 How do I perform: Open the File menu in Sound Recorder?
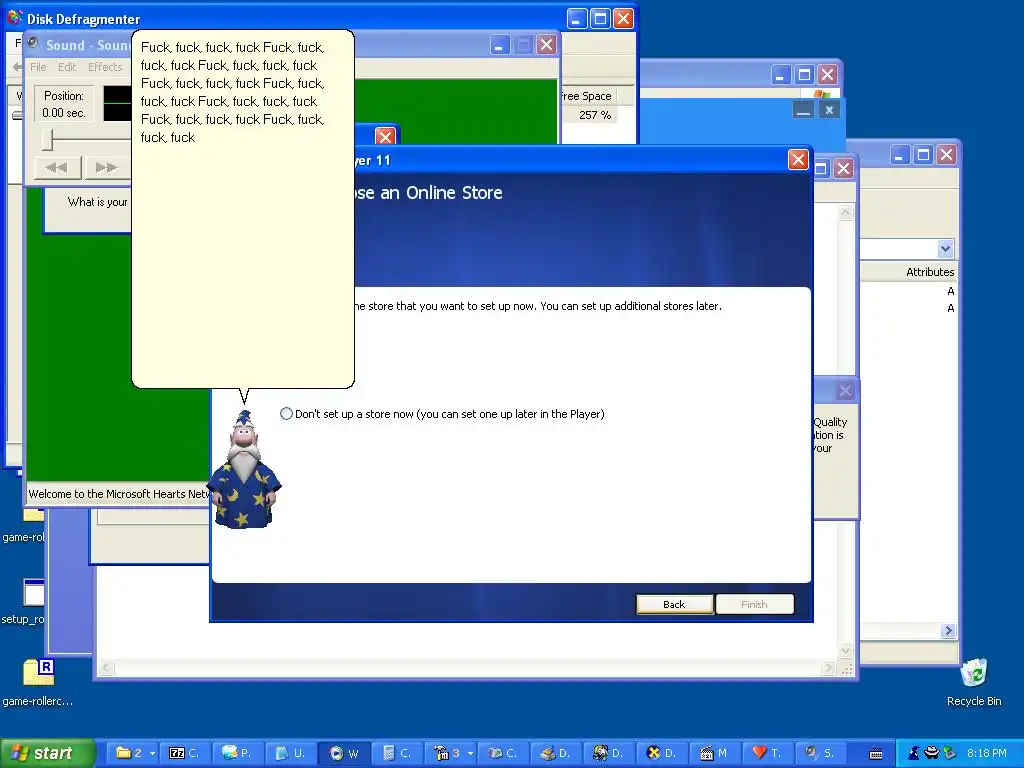click(38, 67)
